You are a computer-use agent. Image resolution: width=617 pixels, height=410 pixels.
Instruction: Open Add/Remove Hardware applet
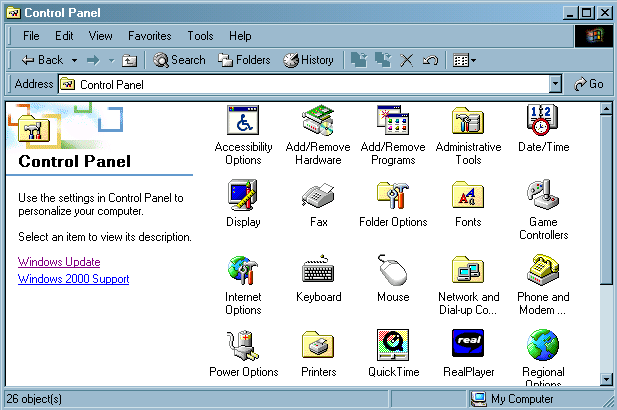[318, 121]
